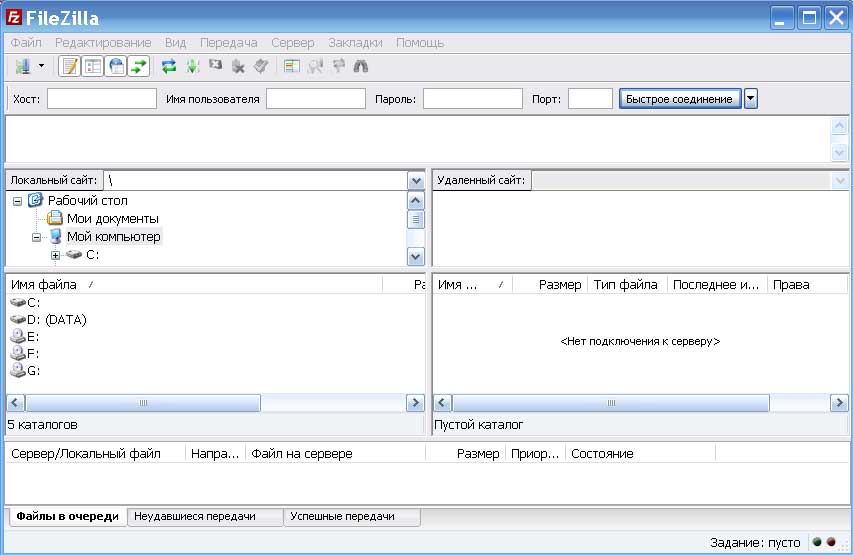Sort local files by Имя файла column
Screen dimensions: 853x555
tap(194, 285)
